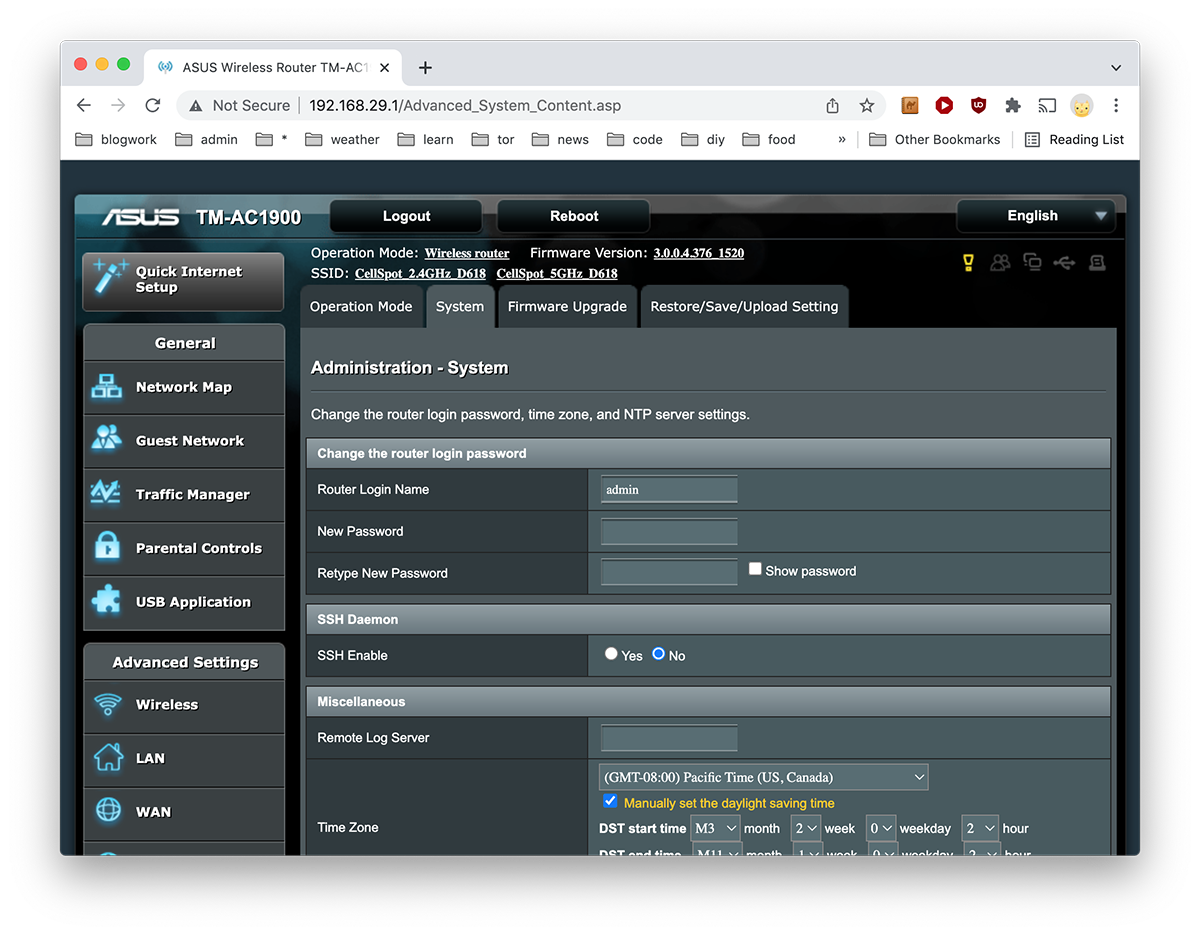Click the Logout button
The image size is (1200, 935).
pos(406,216)
